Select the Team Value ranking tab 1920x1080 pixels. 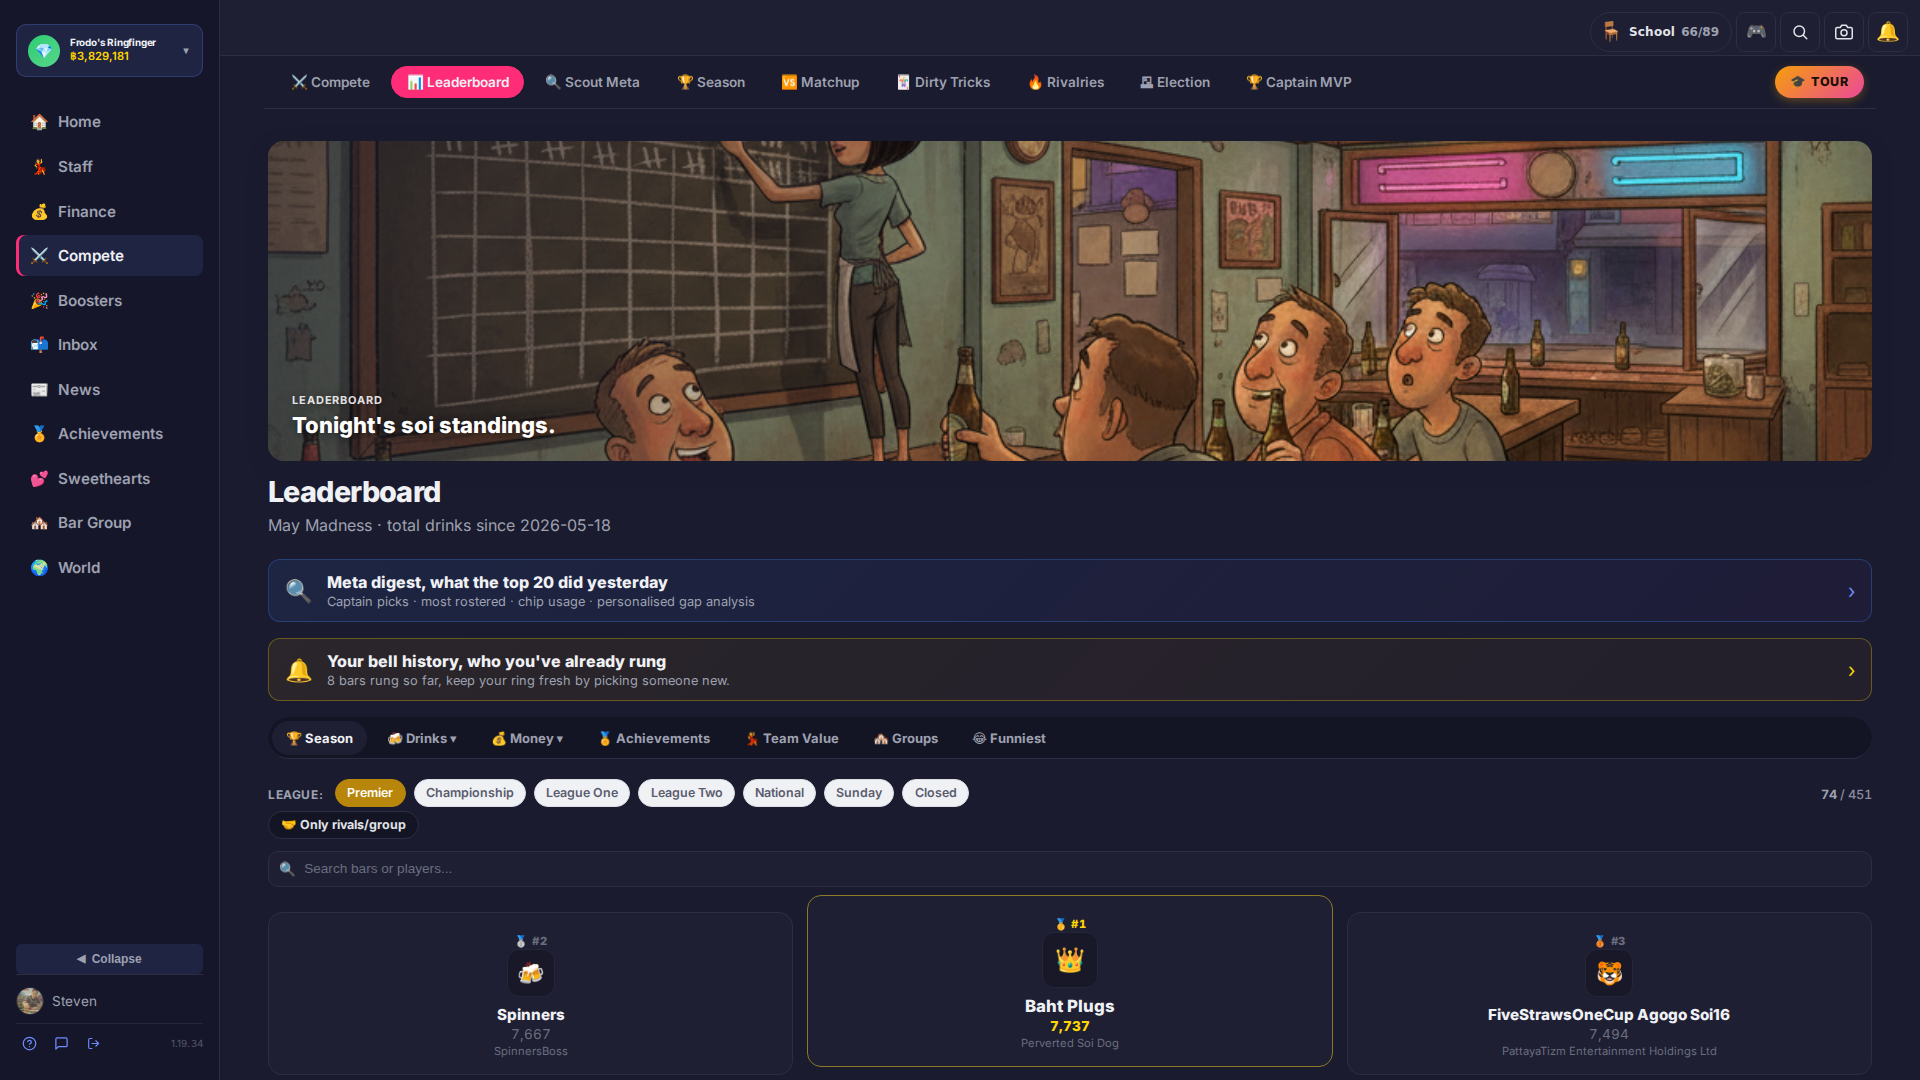tap(792, 739)
